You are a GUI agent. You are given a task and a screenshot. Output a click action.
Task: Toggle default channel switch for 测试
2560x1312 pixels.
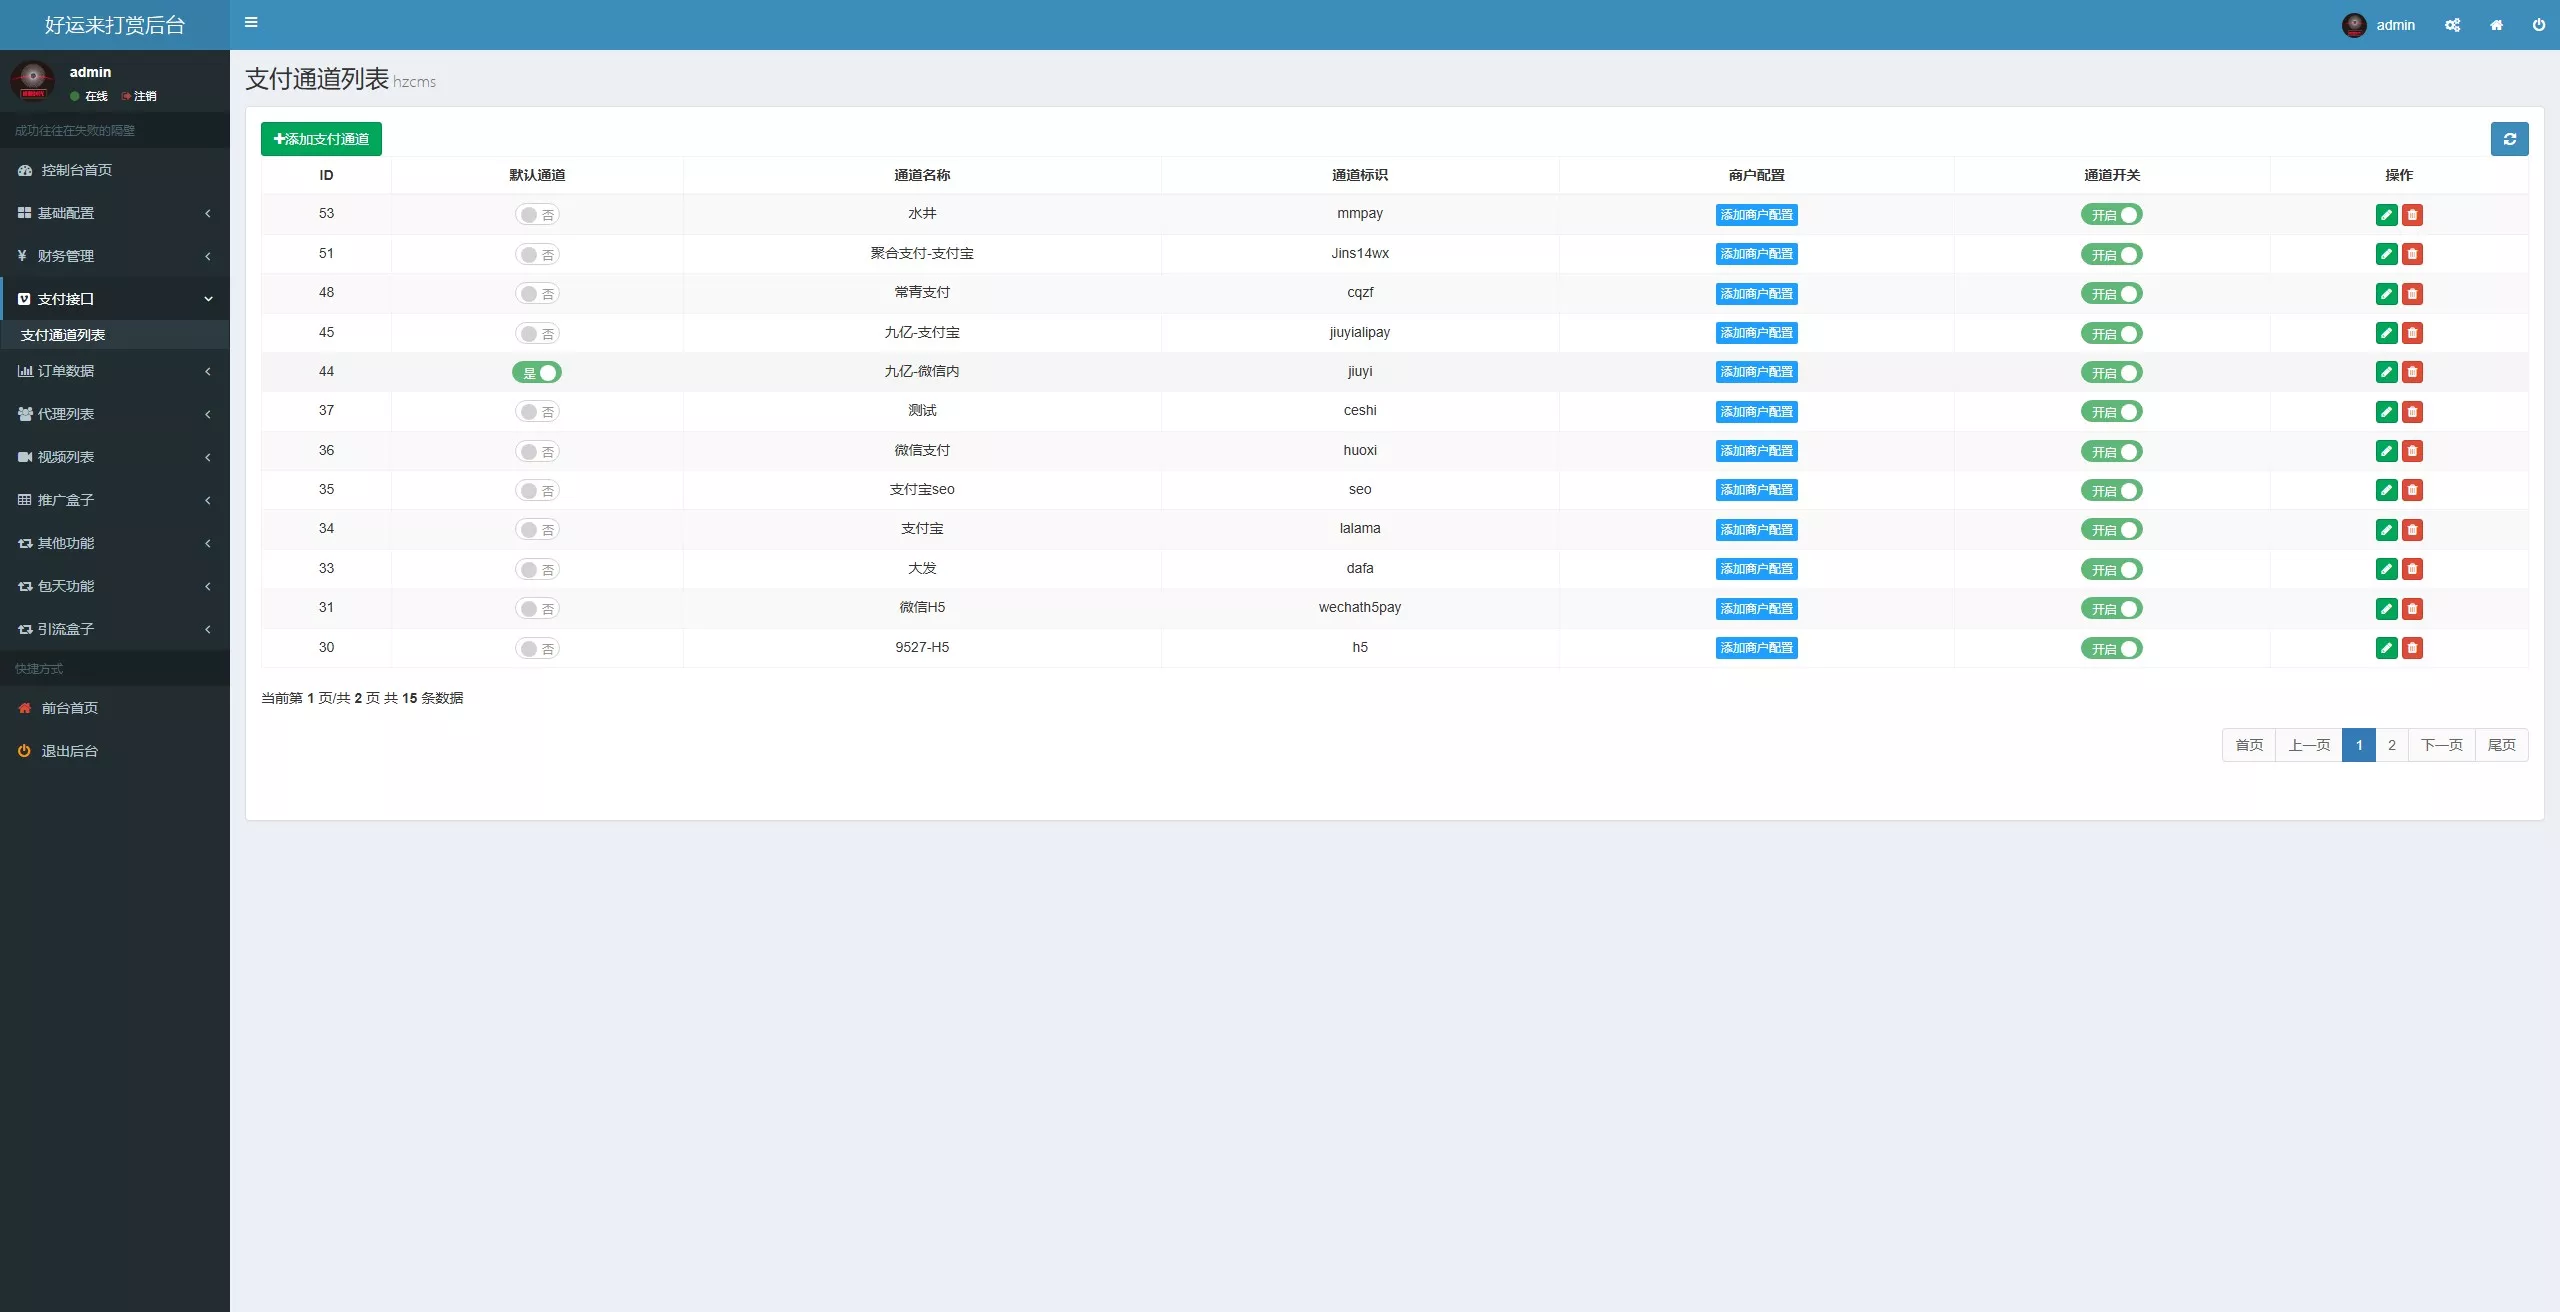537,412
